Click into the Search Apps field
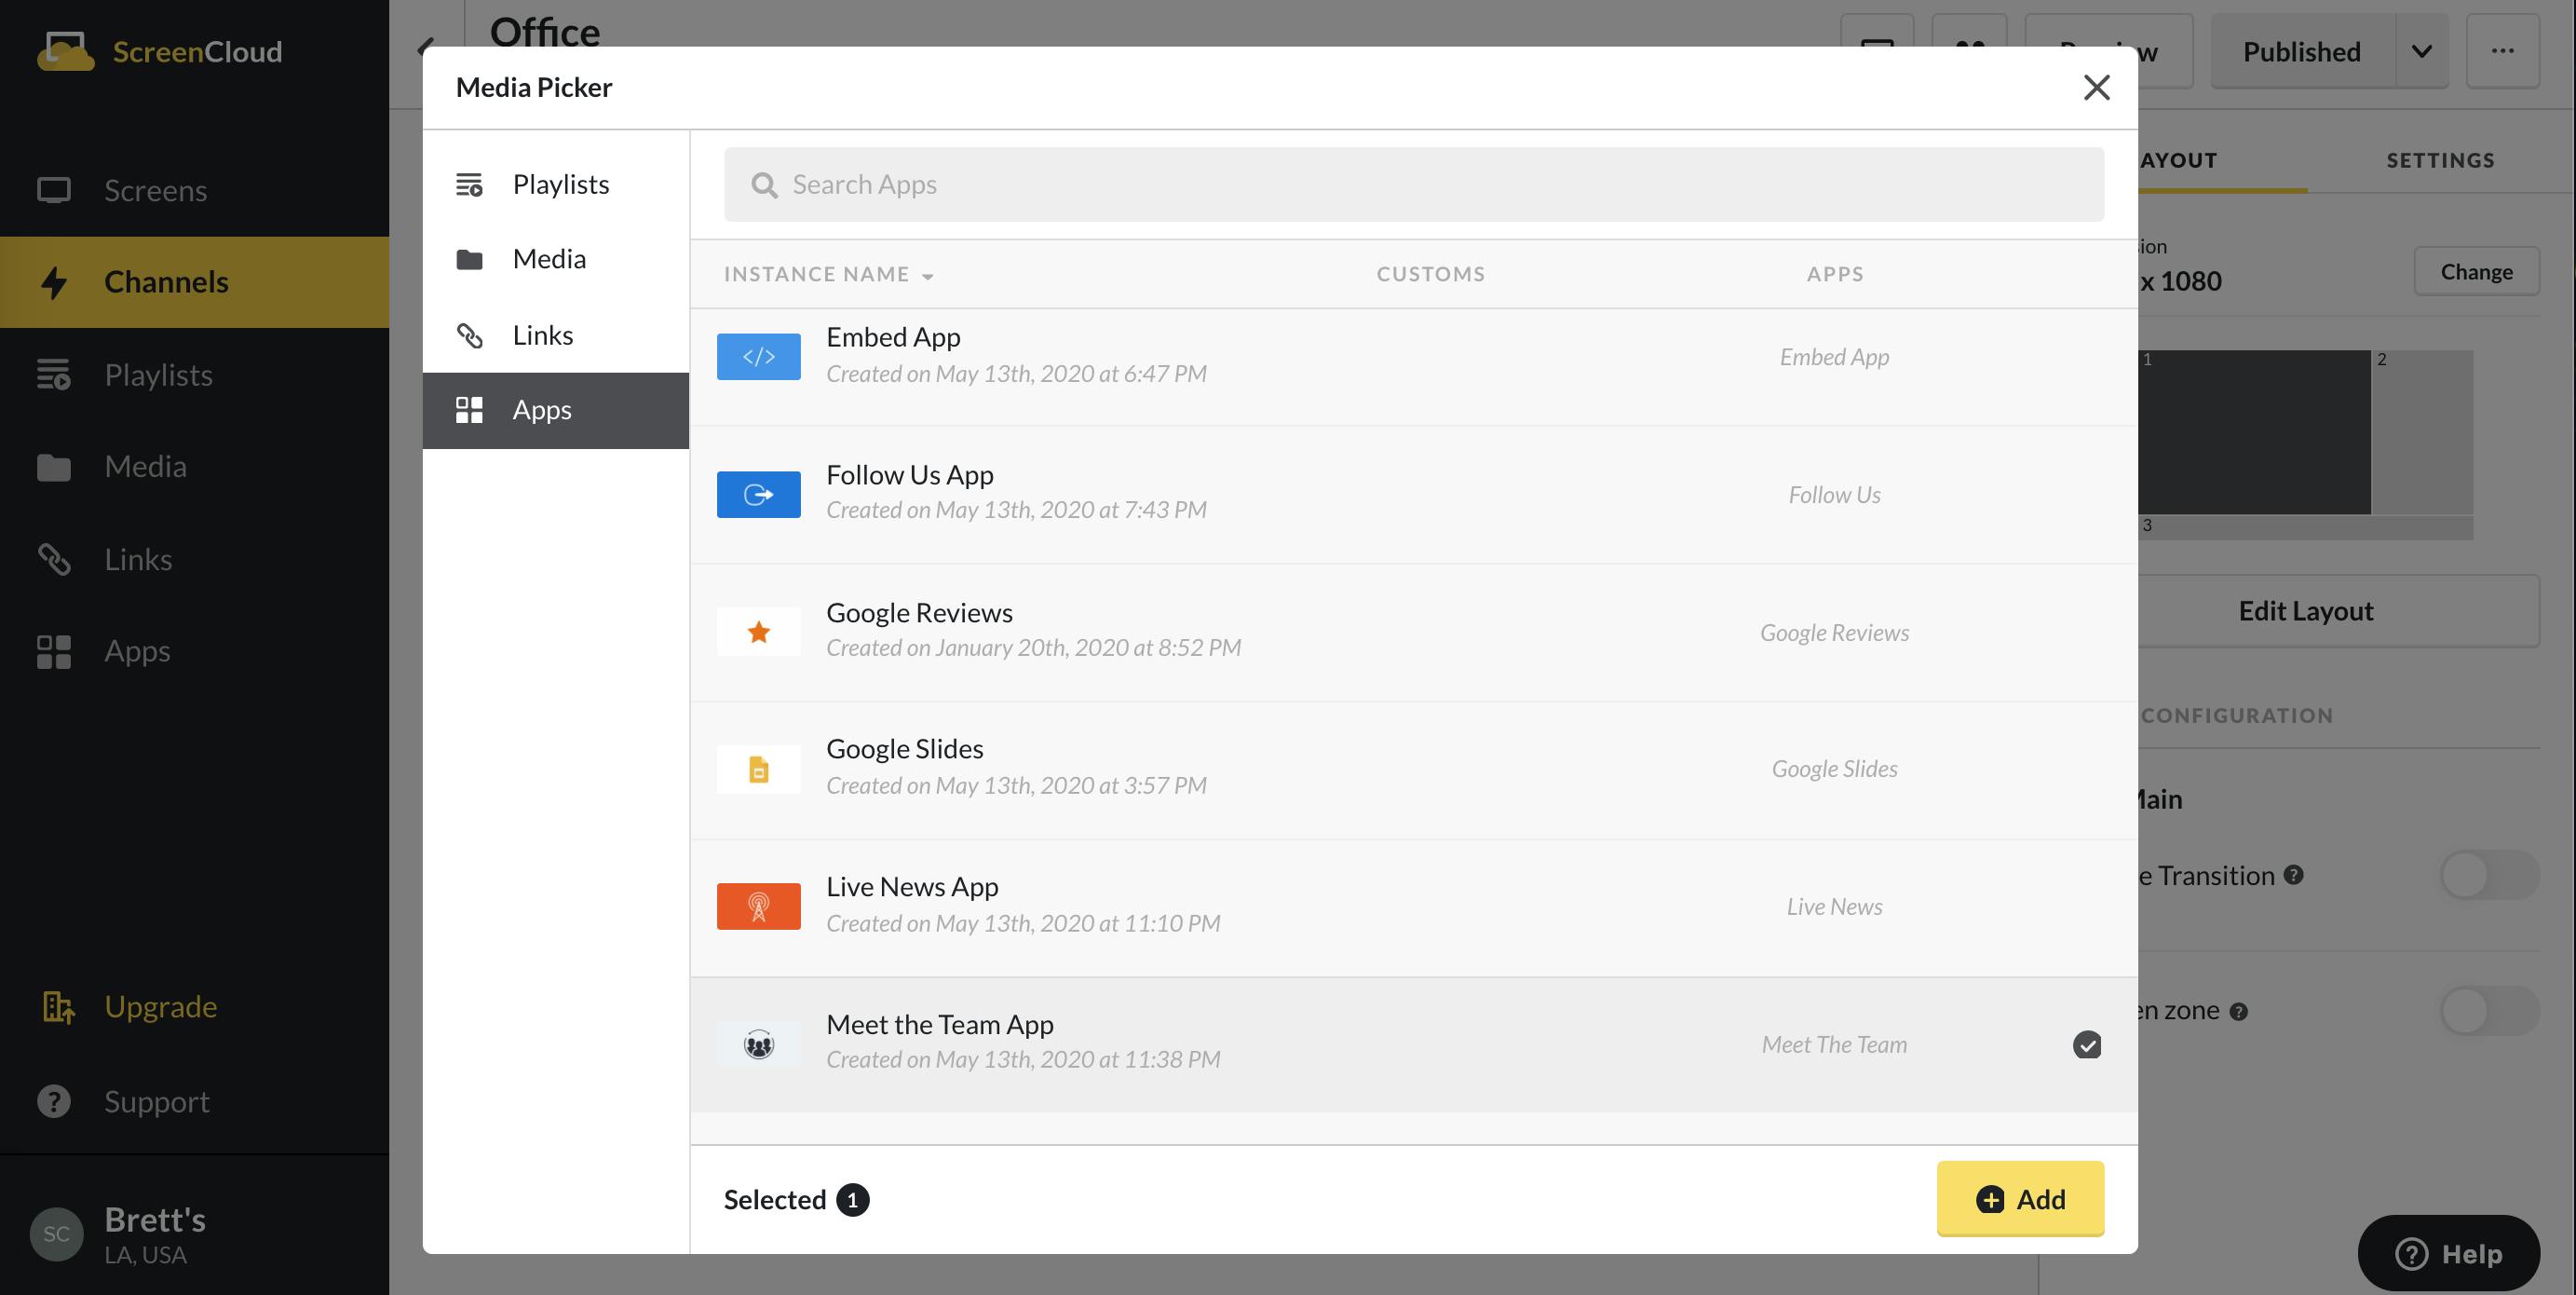This screenshot has height=1295, width=2576. (1413, 185)
